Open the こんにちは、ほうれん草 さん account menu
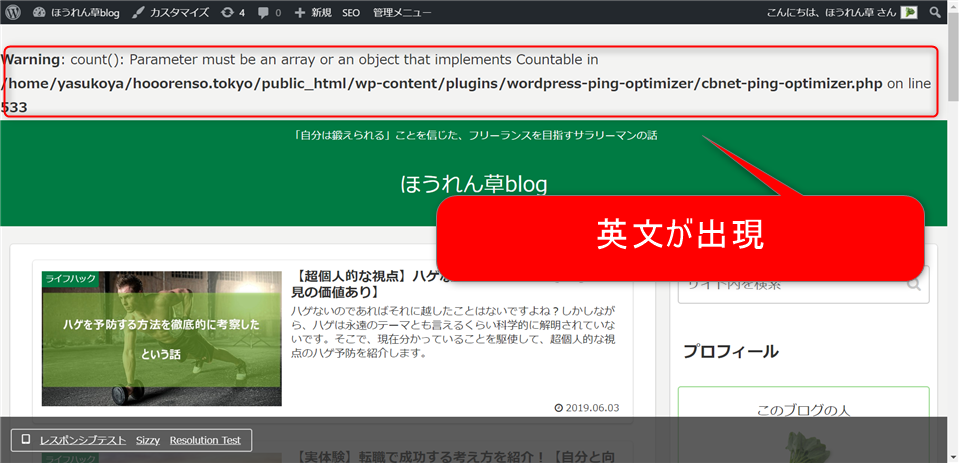 [x=842, y=12]
